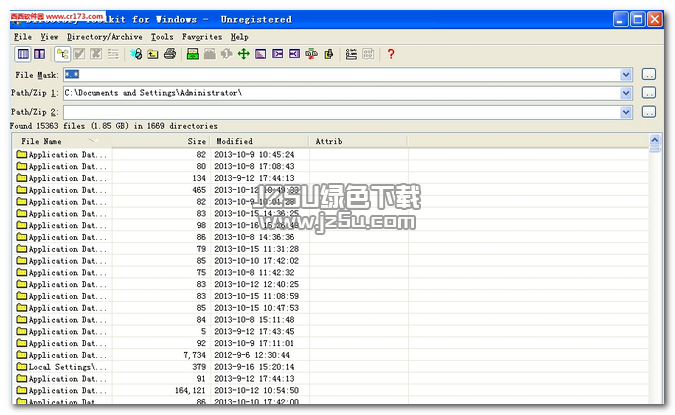Click the greyed-out crossed-box toolbar icon
Screen dimensions: 675x415
click(96, 54)
